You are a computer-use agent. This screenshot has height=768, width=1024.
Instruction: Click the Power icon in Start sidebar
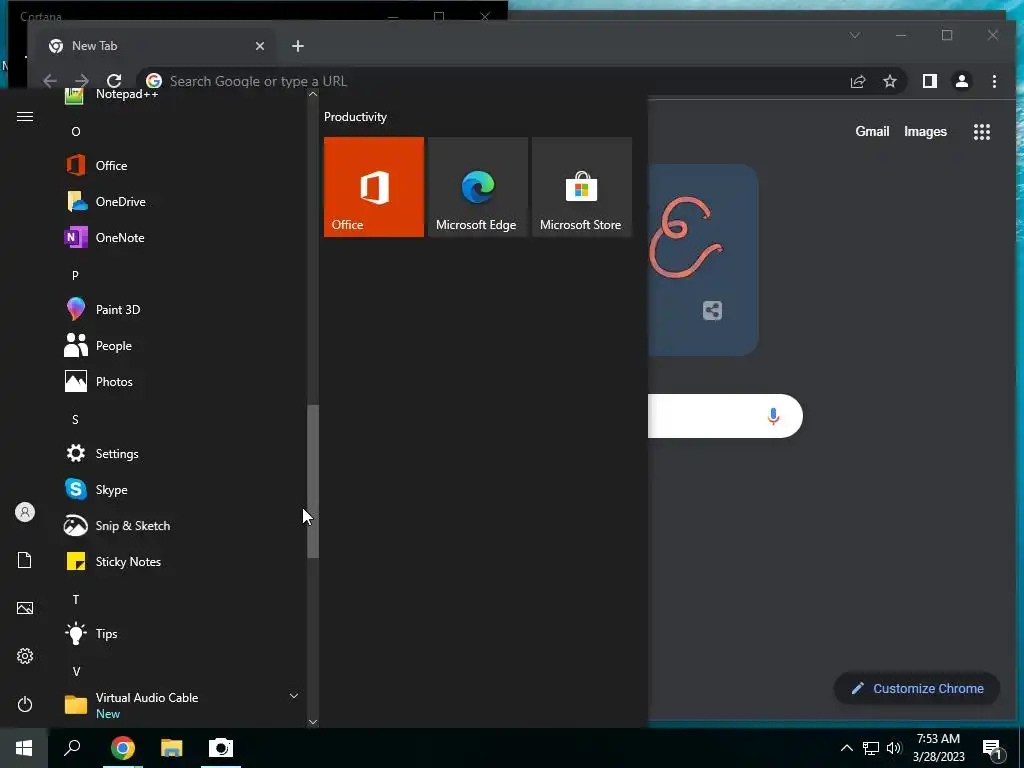pos(25,704)
